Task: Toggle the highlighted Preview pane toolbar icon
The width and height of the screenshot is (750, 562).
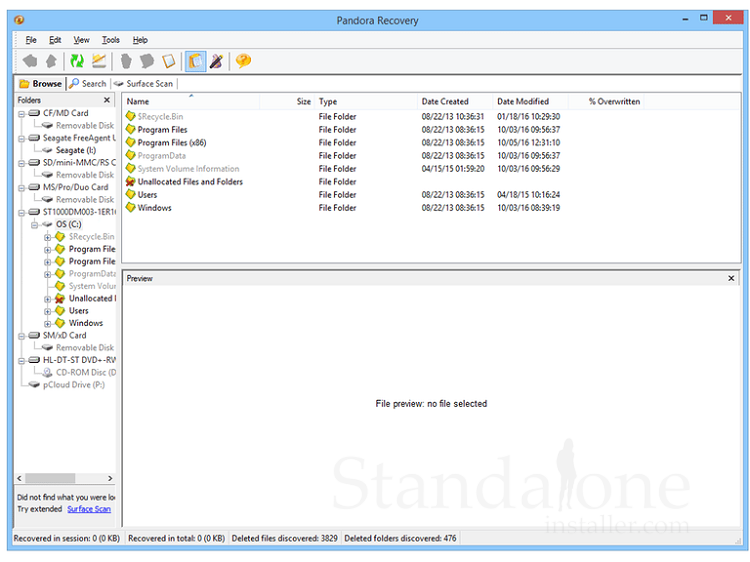Action: coord(195,61)
